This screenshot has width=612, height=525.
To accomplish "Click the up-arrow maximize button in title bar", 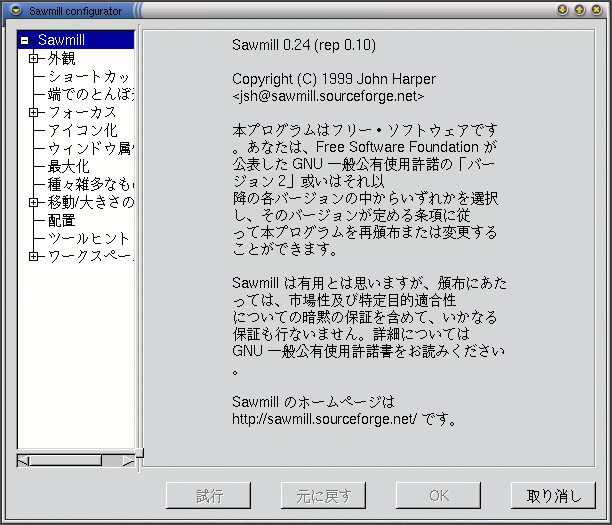I will [x=580, y=10].
